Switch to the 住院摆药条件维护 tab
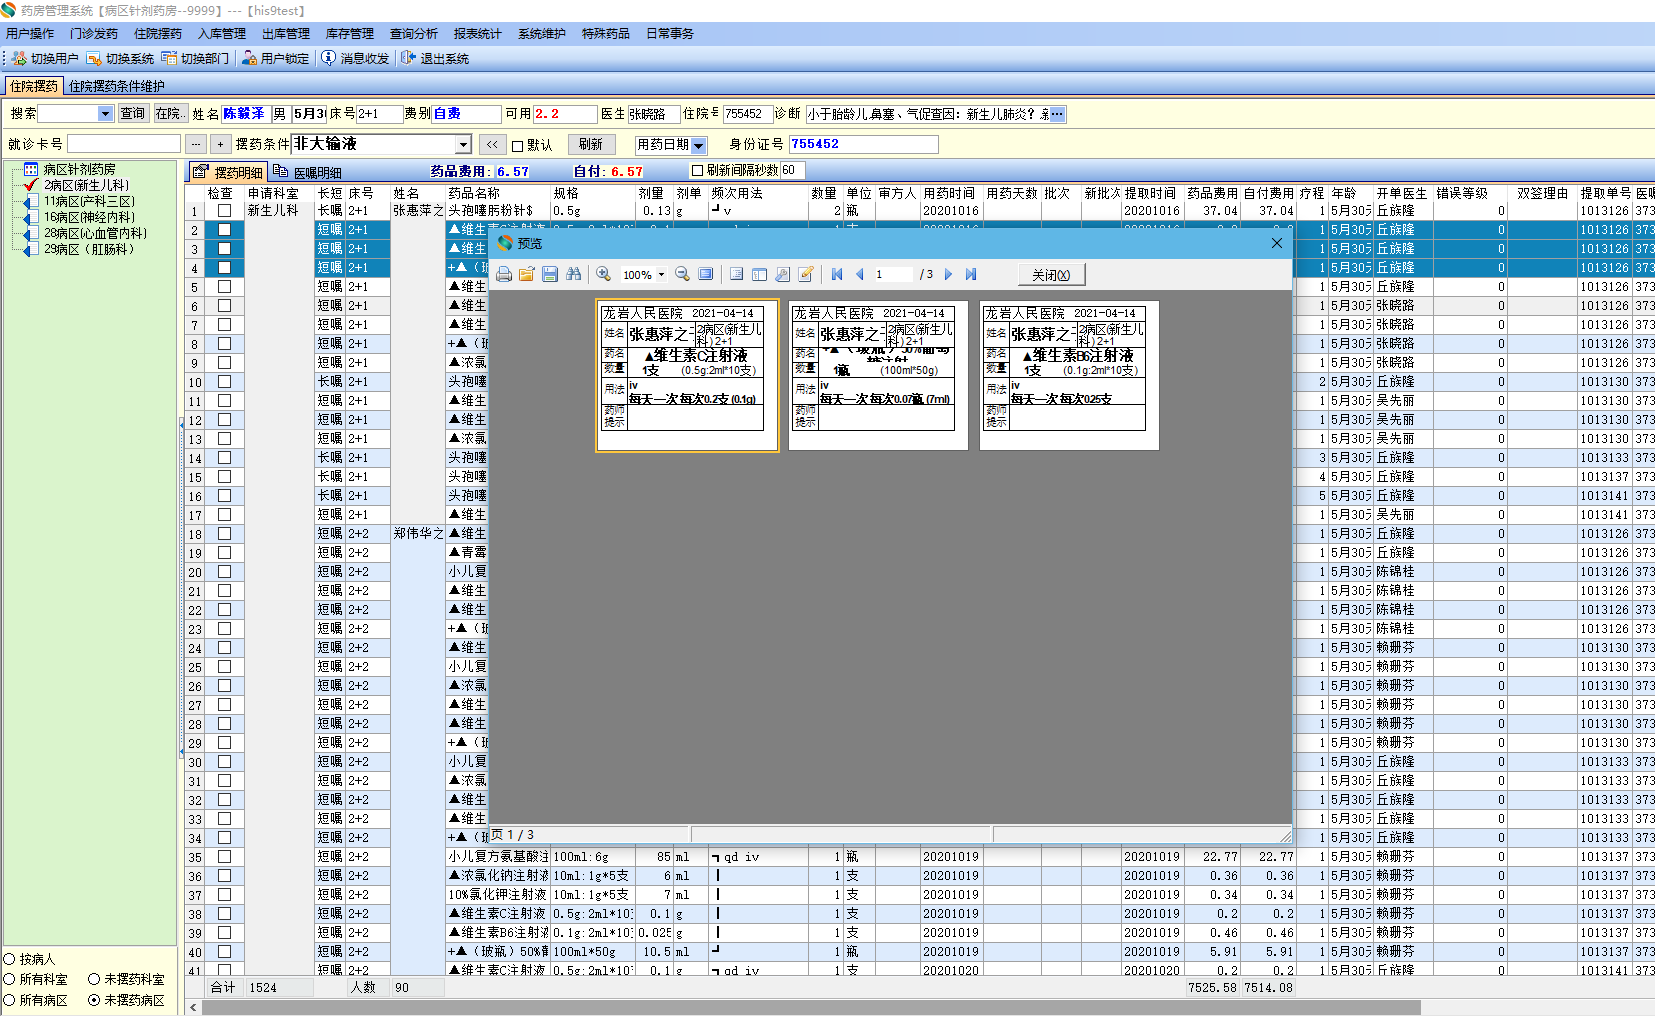 117,86
